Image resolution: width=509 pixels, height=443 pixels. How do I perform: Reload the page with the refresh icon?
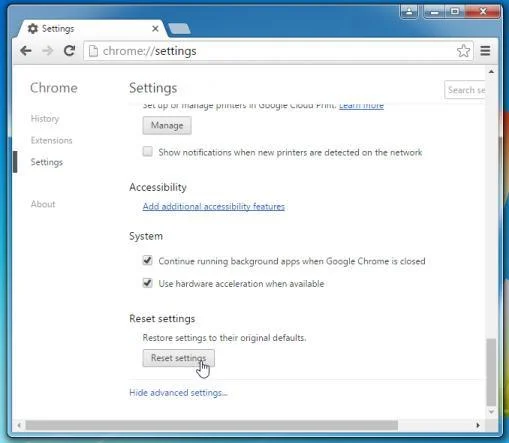(69, 51)
